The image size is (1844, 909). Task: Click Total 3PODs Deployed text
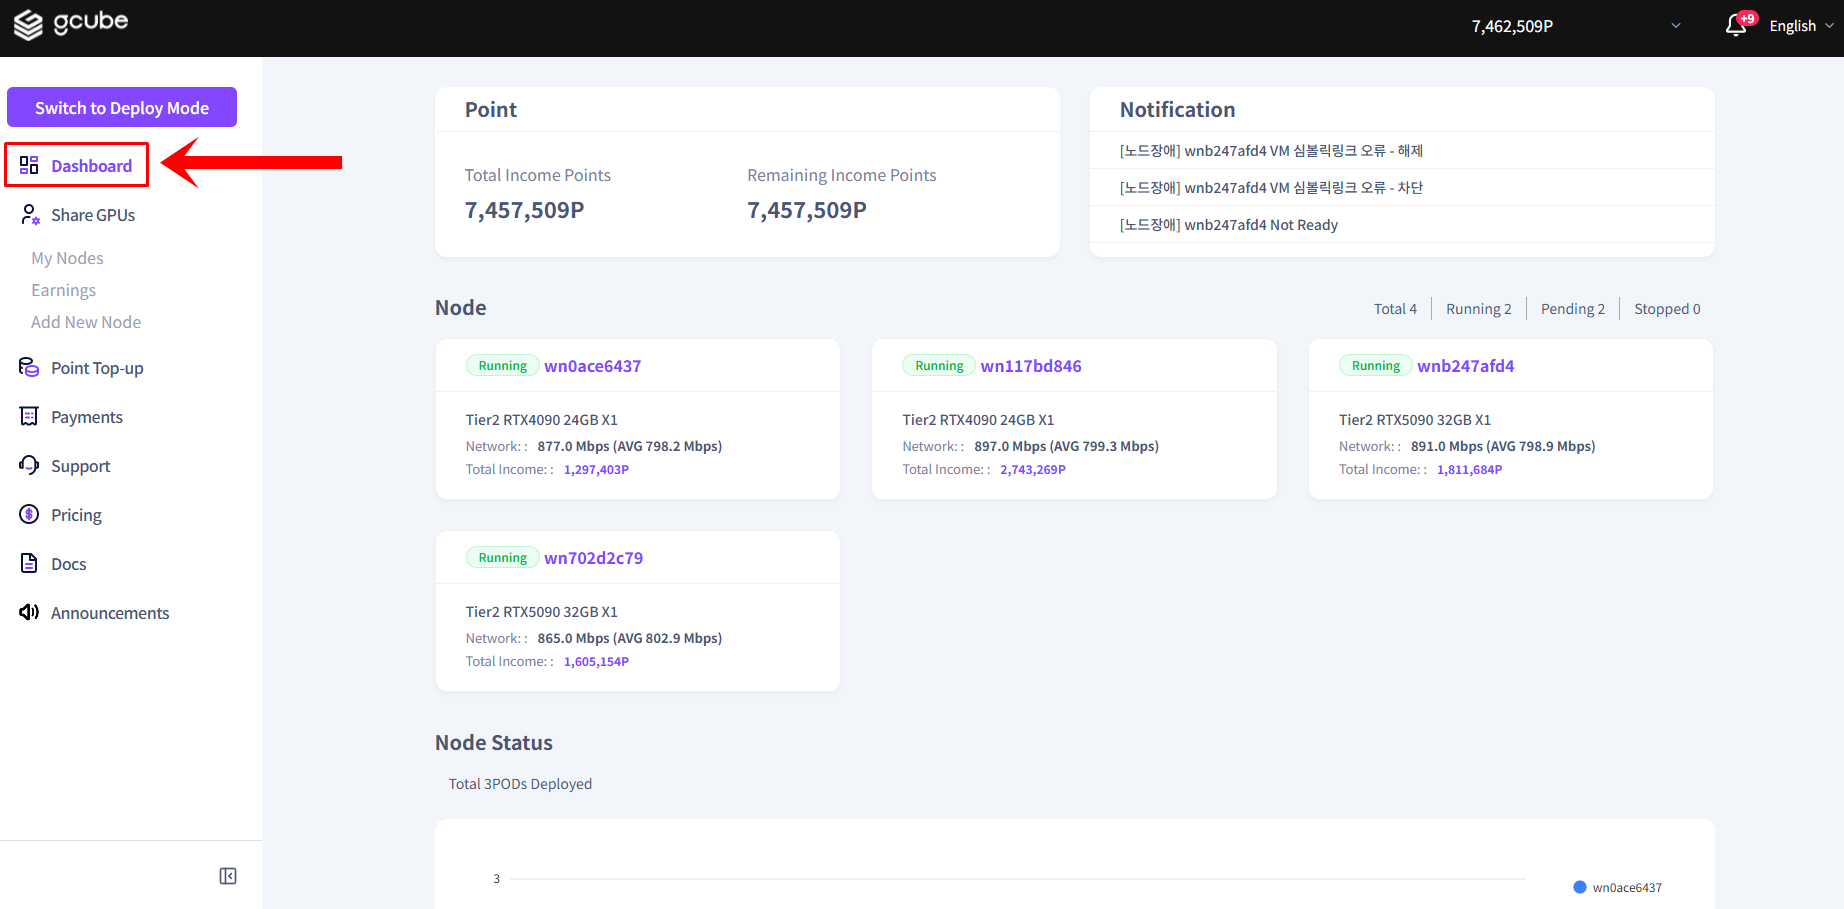point(520,784)
